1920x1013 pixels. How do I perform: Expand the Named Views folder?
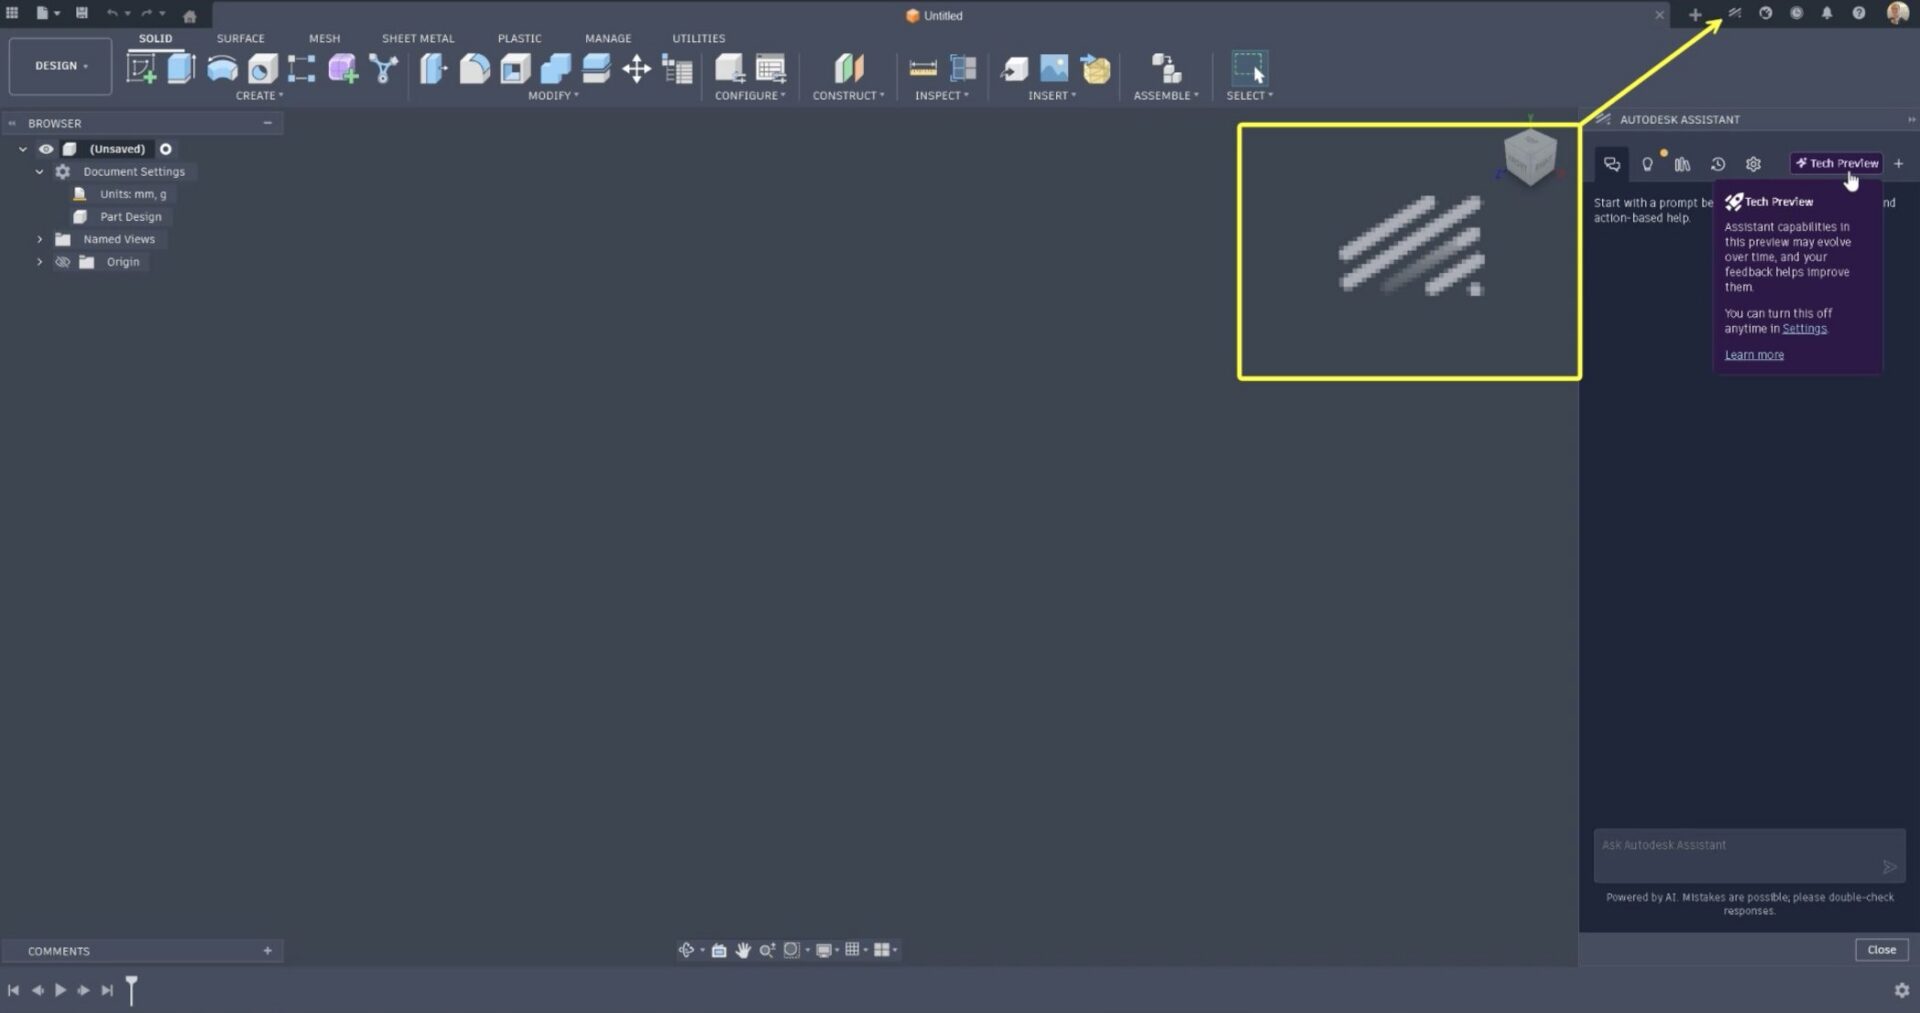tap(40, 240)
